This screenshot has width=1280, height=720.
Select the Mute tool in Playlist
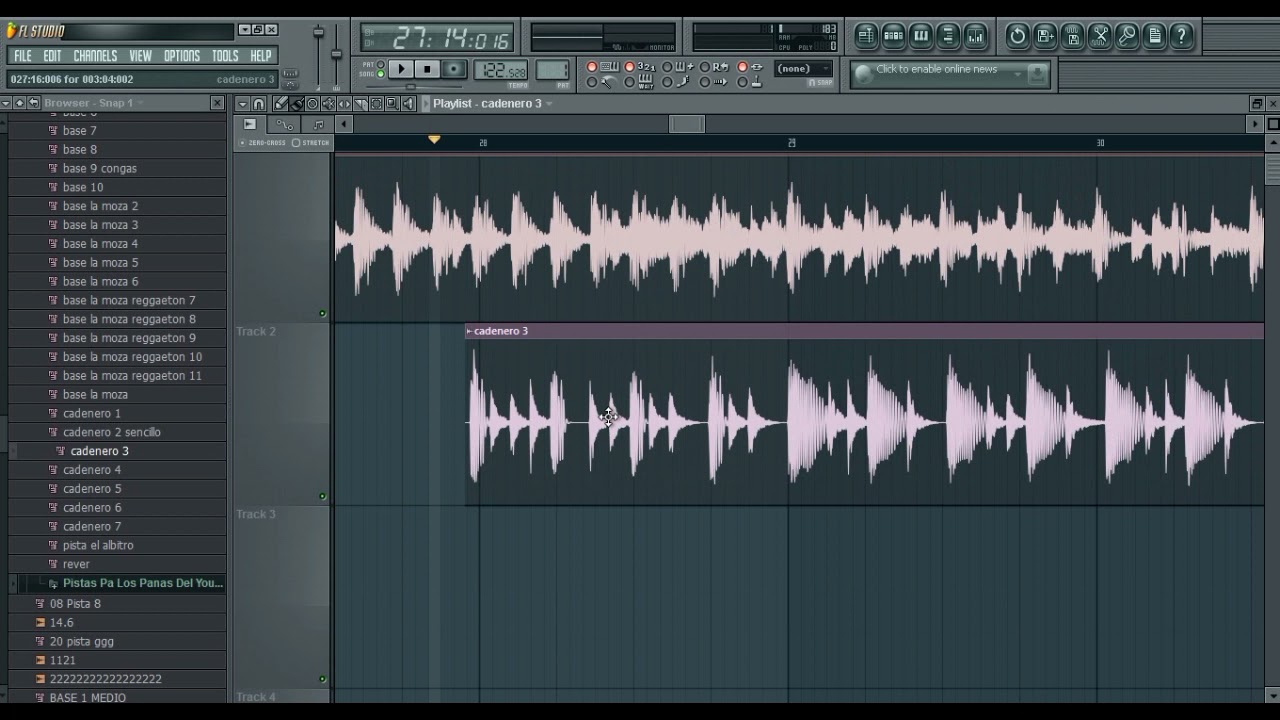pos(328,103)
